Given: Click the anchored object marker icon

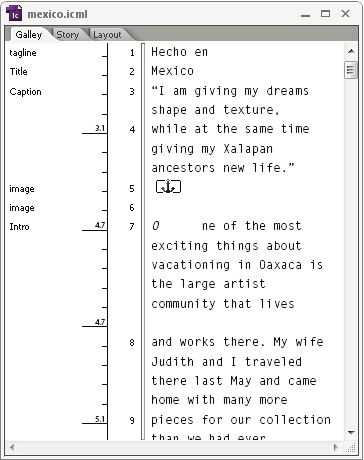Looking at the screenshot, I should point(168,187).
